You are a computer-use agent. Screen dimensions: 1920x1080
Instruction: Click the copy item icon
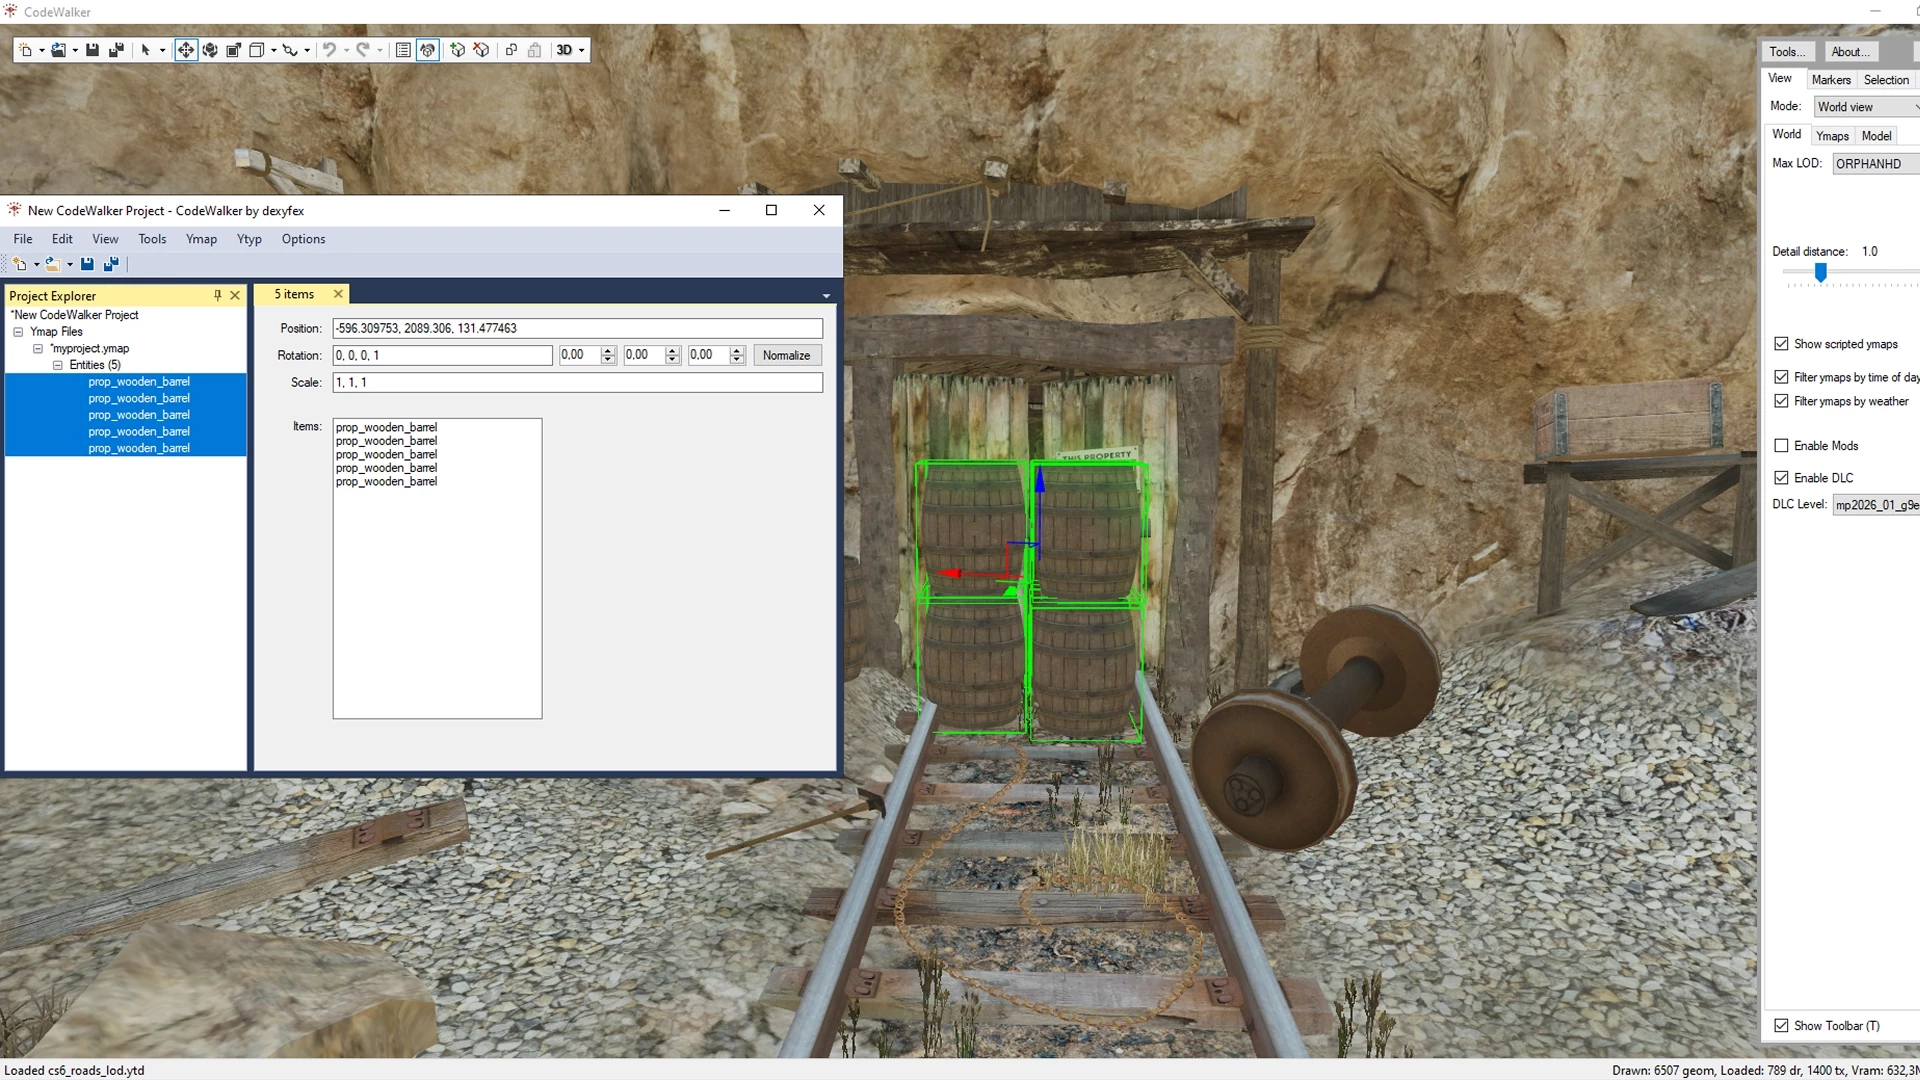[511, 50]
